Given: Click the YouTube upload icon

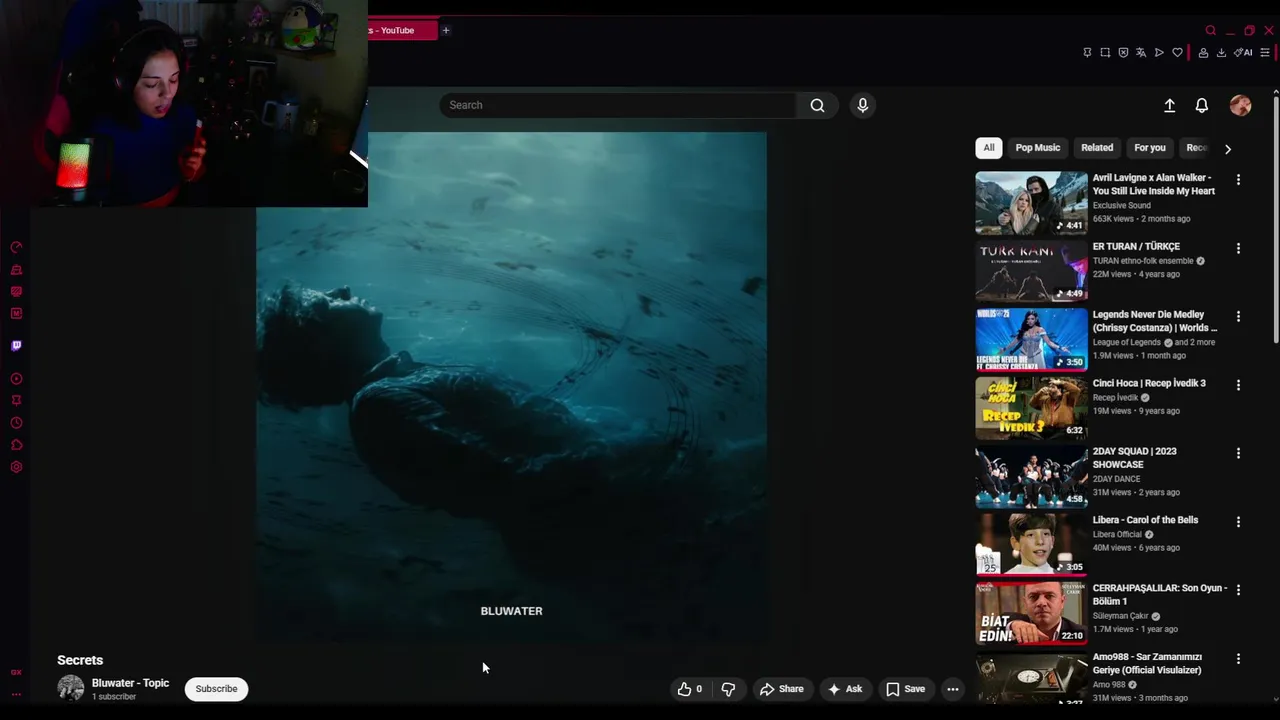Looking at the screenshot, I should pyautogui.click(x=1169, y=105).
